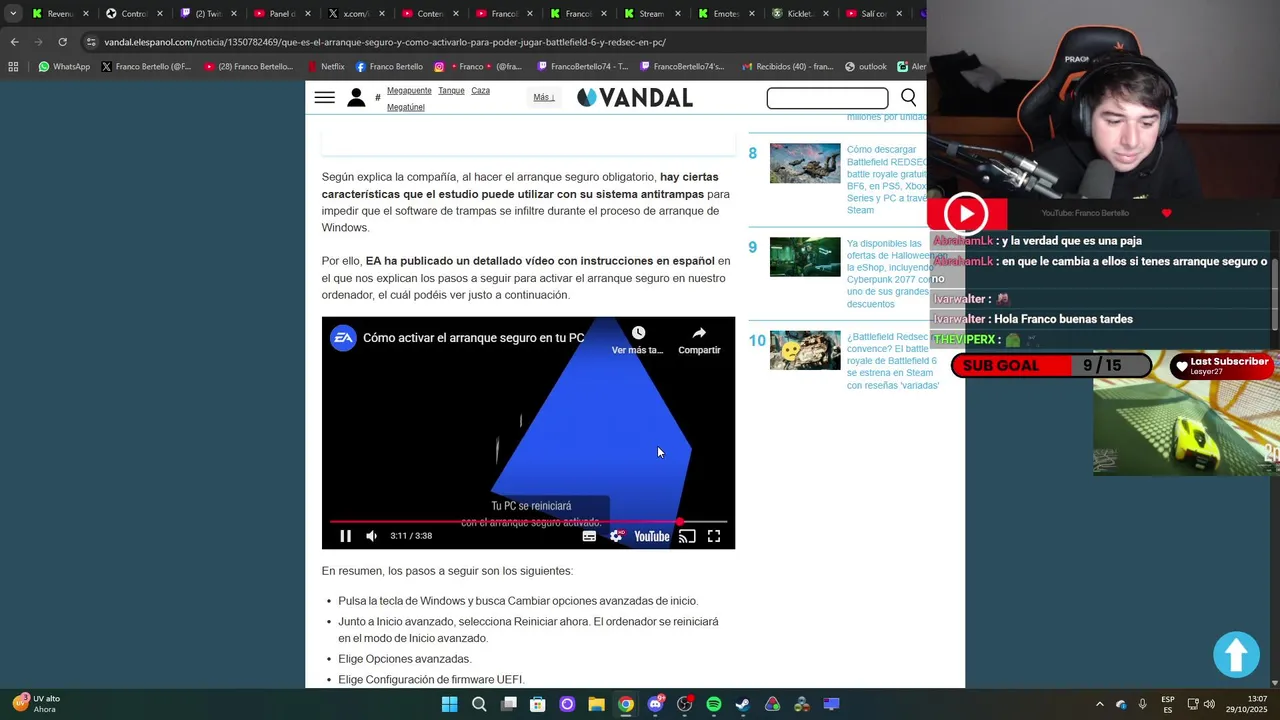Open the video settings gear
This screenshot has height=720, width=1280.
click(616, 536)
